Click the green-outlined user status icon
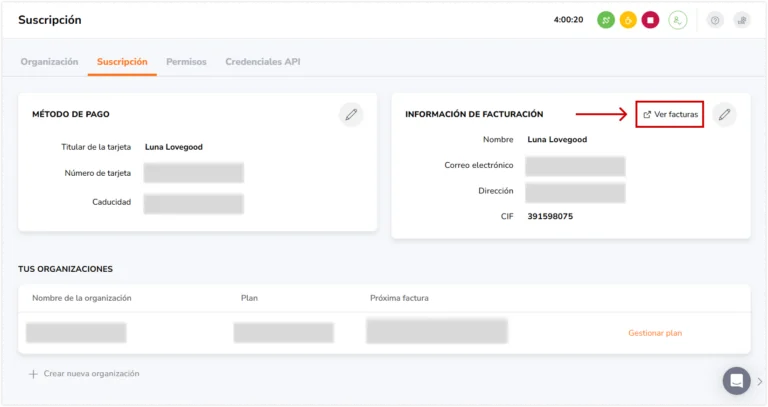Image resolution: width=768 pixels, height=407 pixels. pos(678,20)
